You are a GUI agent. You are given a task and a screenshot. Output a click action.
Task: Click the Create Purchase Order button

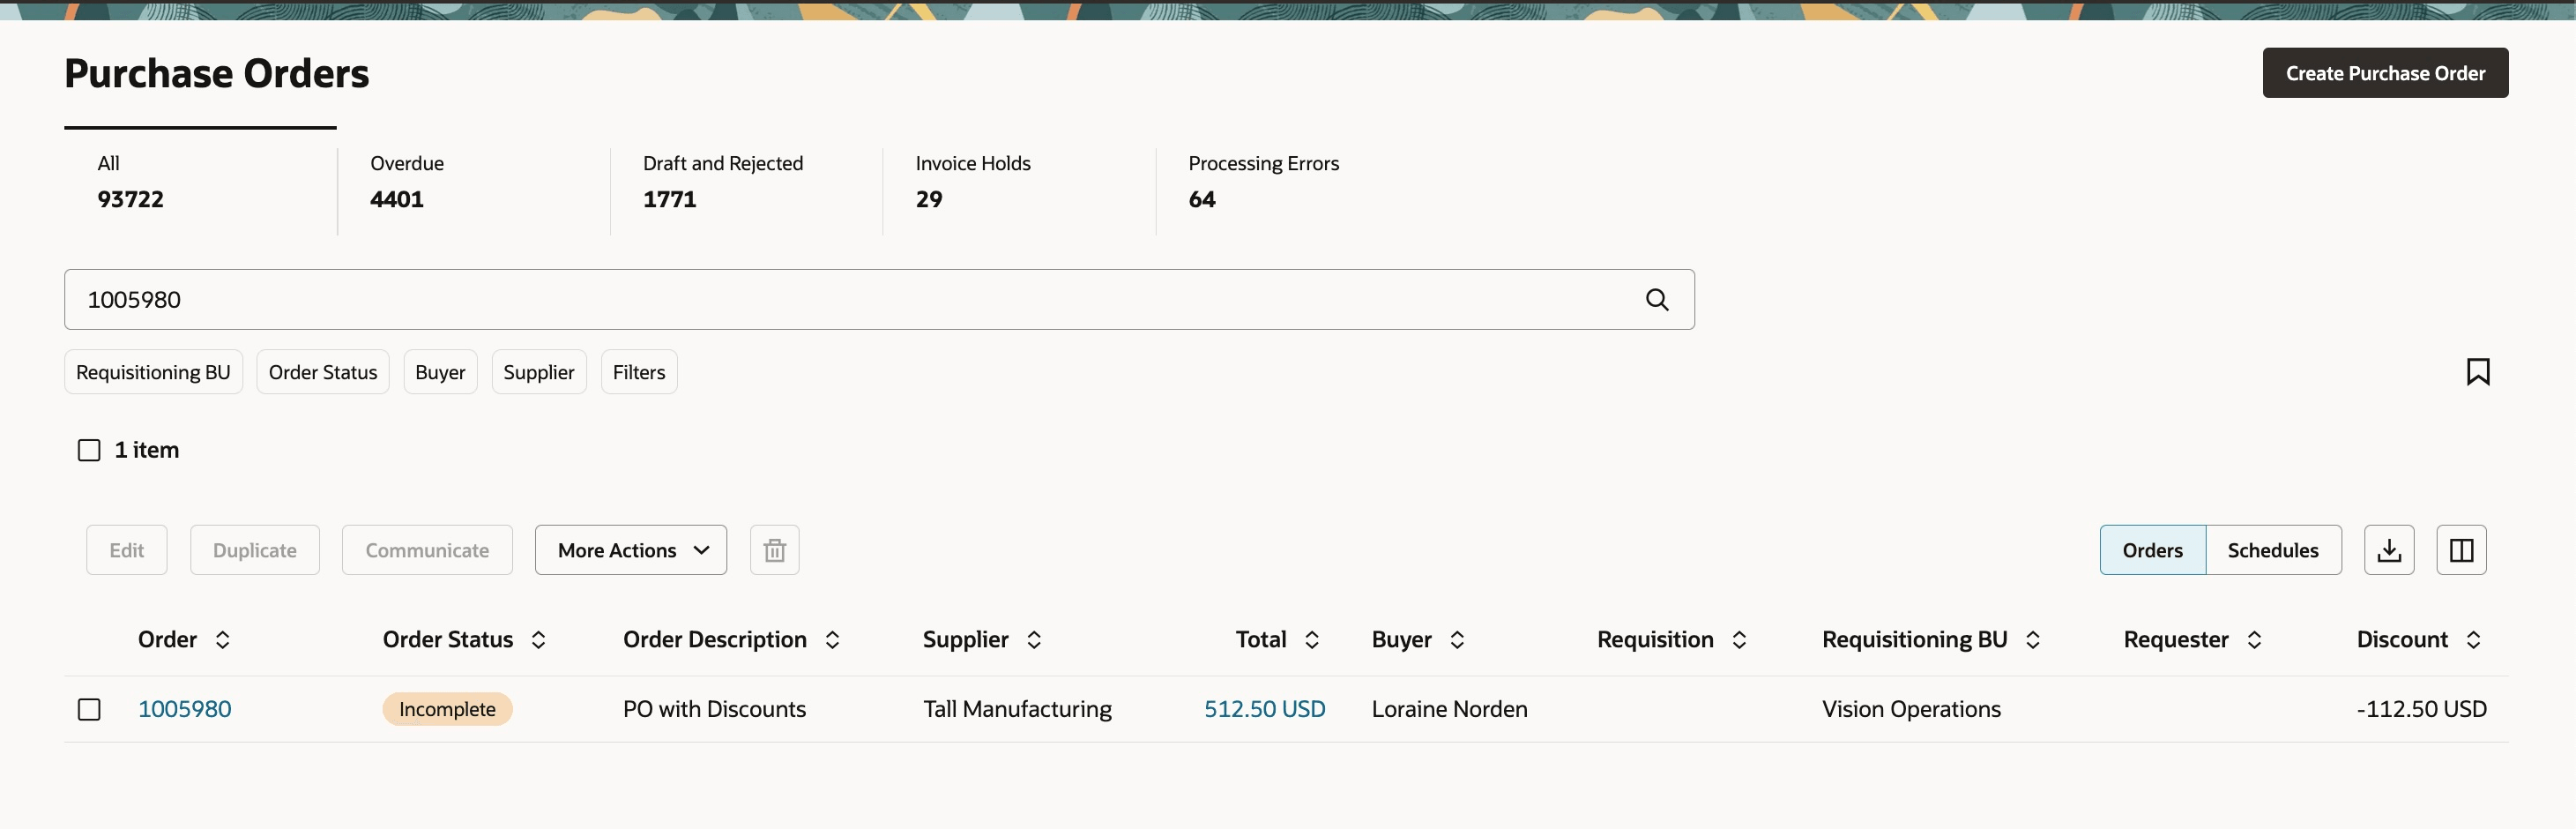point(2385,72)
